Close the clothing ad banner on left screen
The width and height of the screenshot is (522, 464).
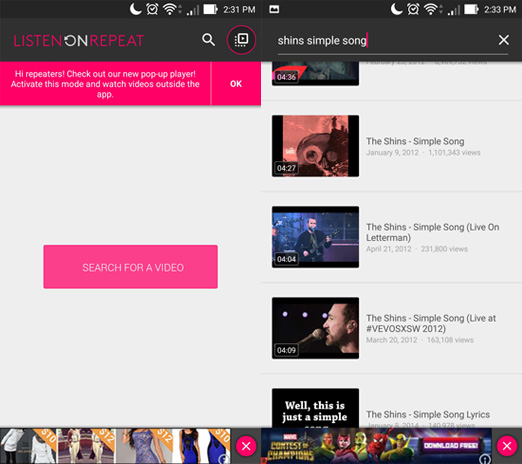click(246, 446)
